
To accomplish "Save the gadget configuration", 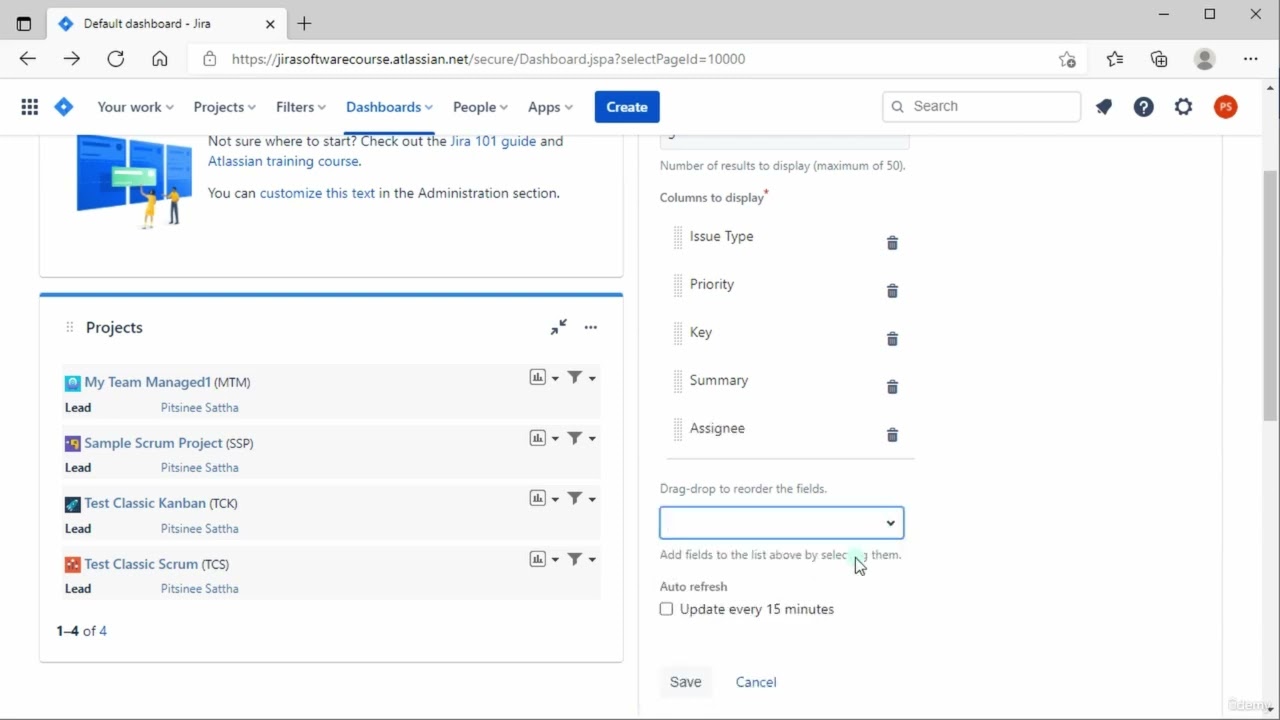I will point(685,682).
